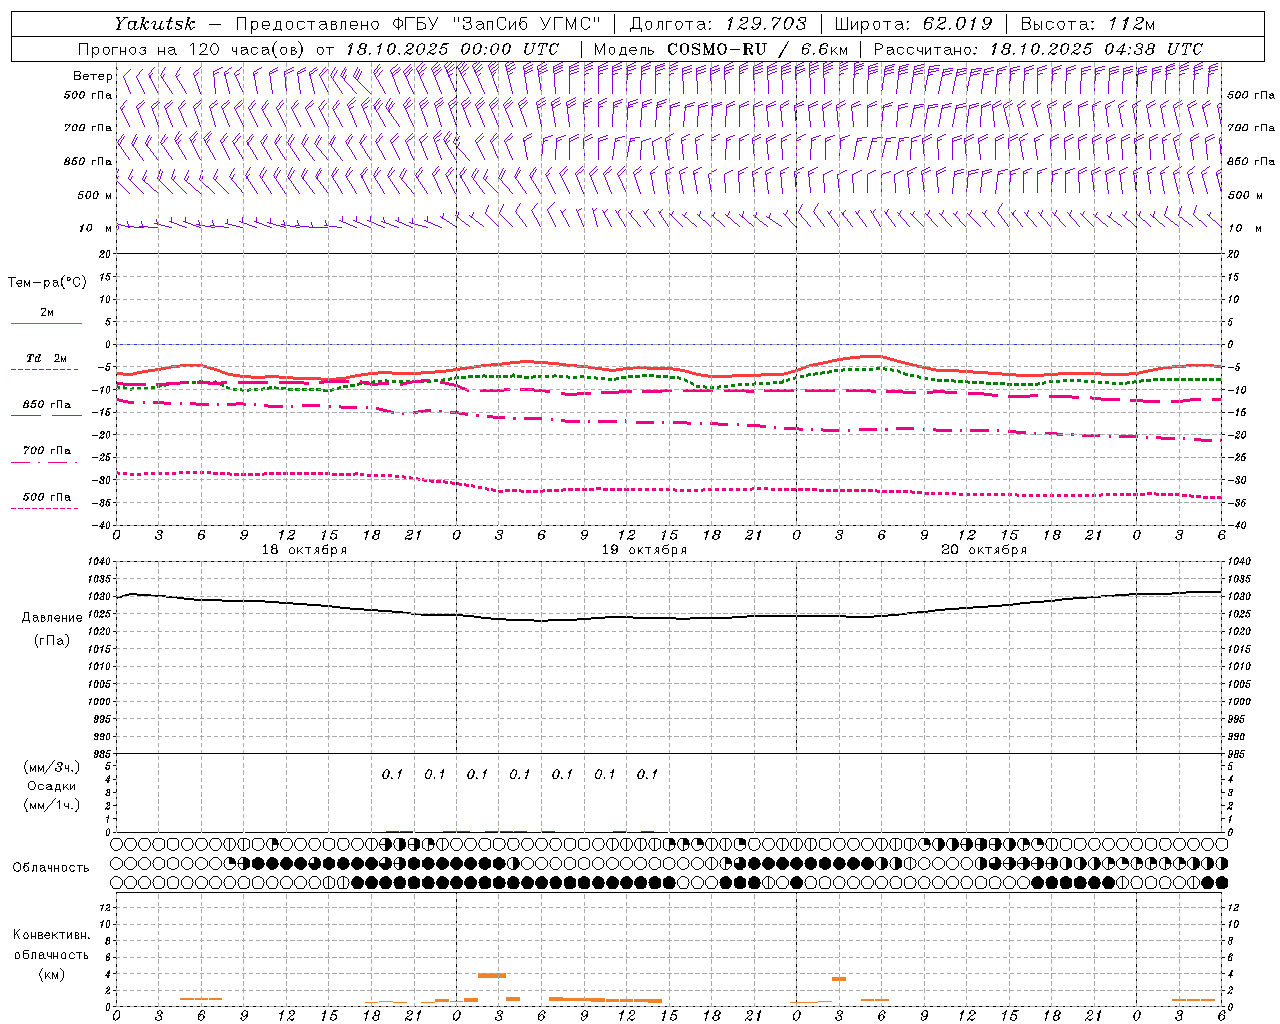This screenshot has width=1280, height=1024.
Task: Click the Рассчитано: 18.10.2025 04:38 UTC text
Action: coord(1038,49)
